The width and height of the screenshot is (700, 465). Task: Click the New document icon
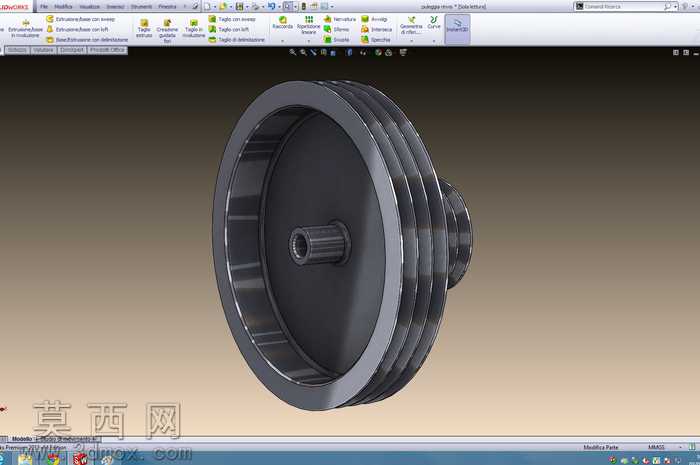pyautogui.click(x=207, y=7)
